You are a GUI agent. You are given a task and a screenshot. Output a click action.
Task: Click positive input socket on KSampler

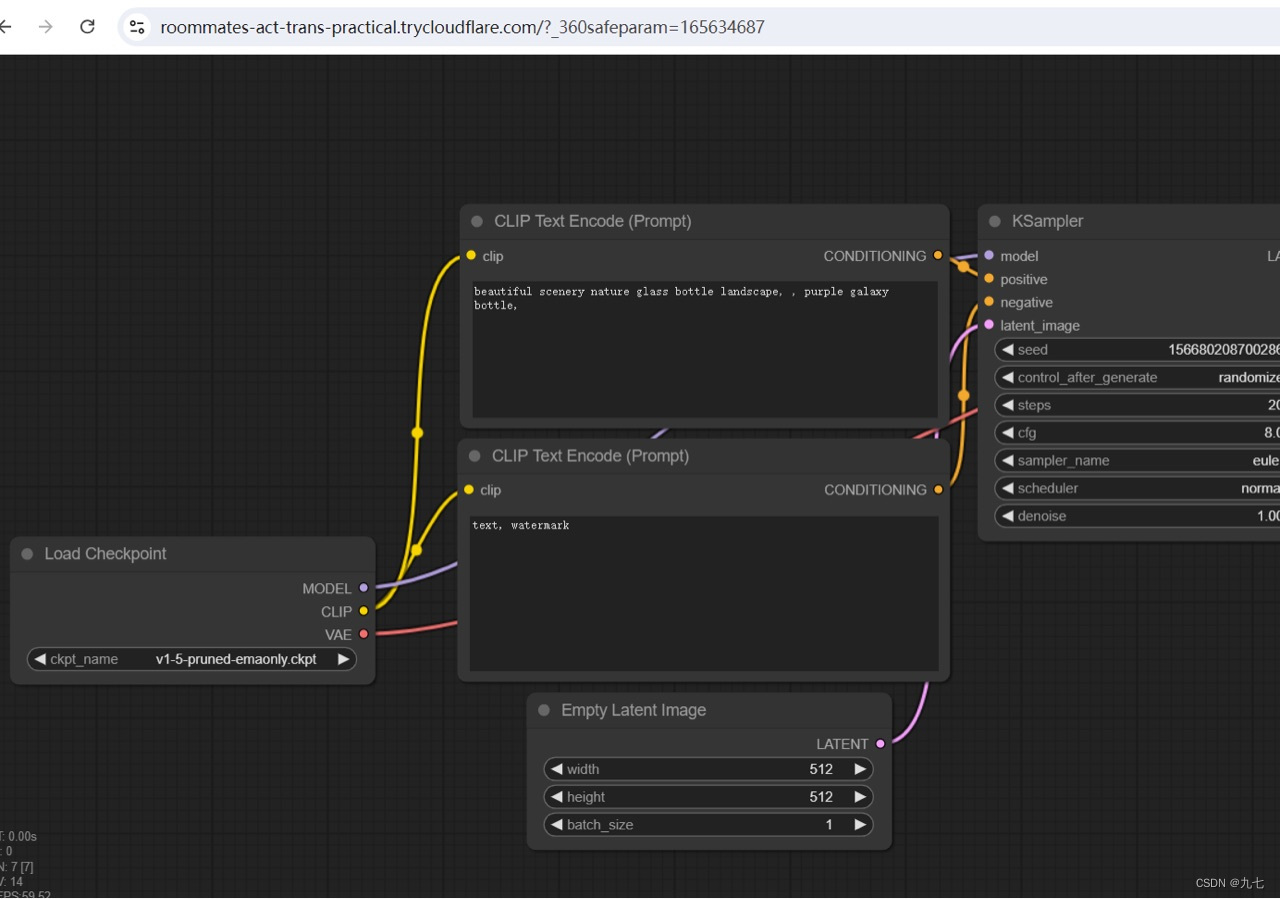click(x=989, y=279)
